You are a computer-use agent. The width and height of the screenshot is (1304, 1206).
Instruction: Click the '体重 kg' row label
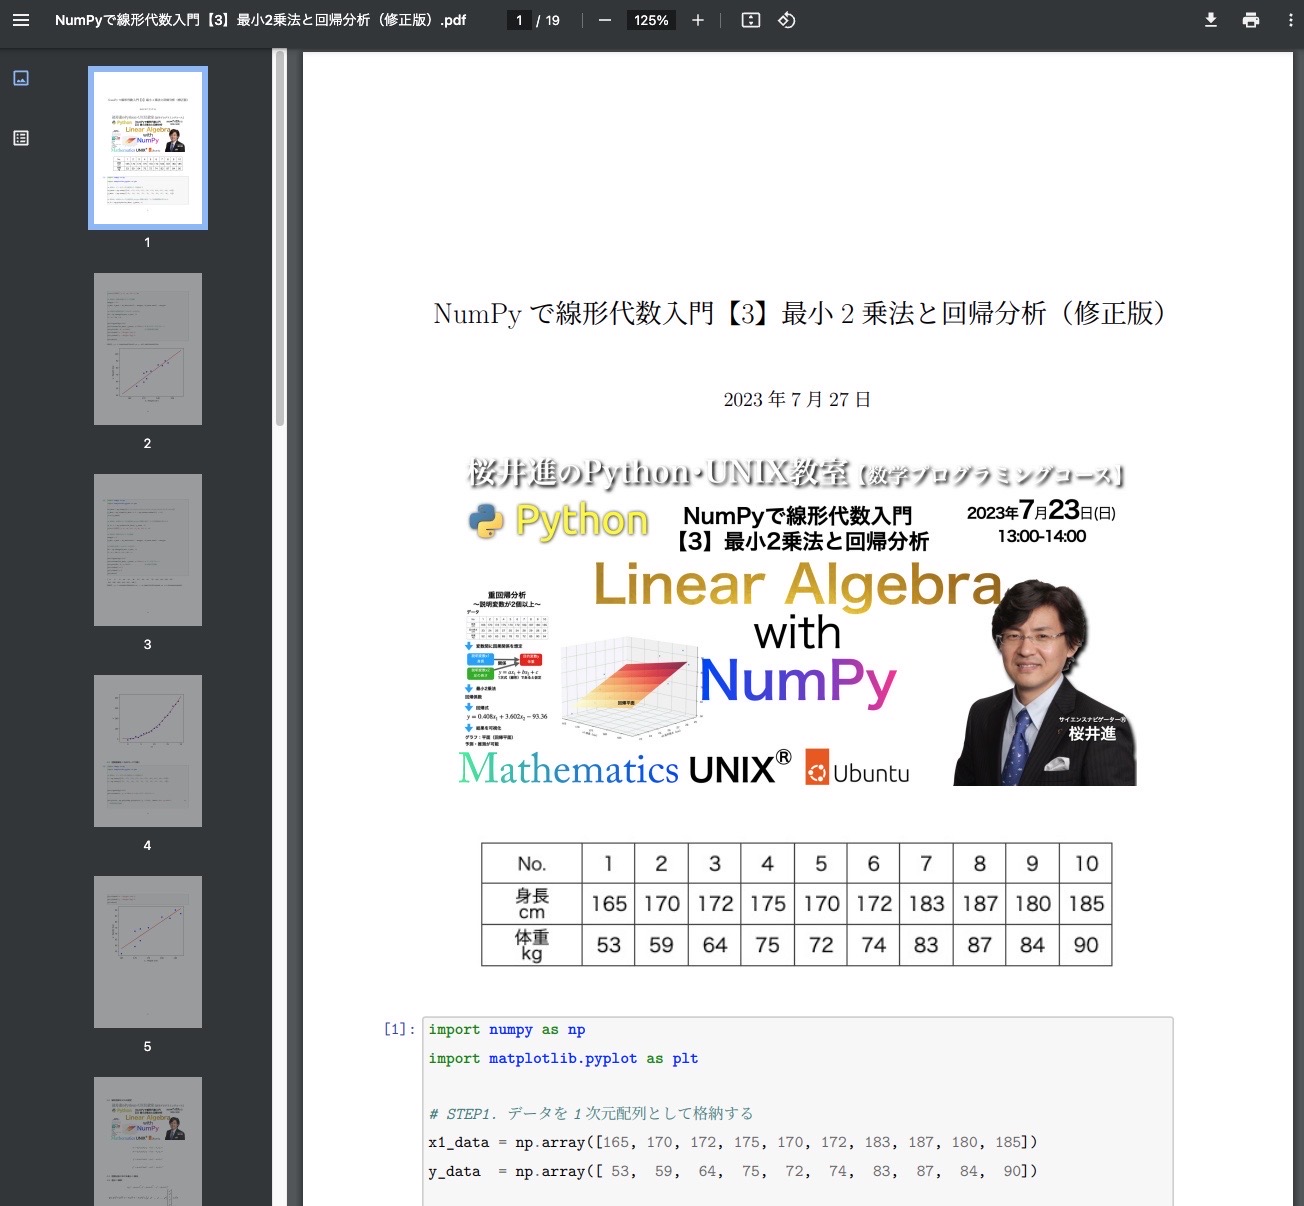532,945
